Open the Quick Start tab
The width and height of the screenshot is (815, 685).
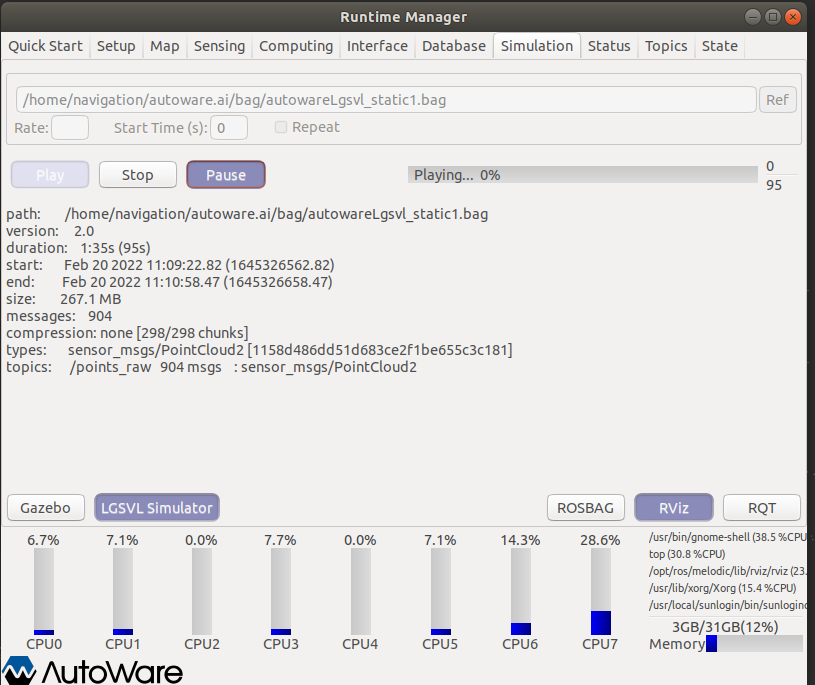click(x=45, y=46)
